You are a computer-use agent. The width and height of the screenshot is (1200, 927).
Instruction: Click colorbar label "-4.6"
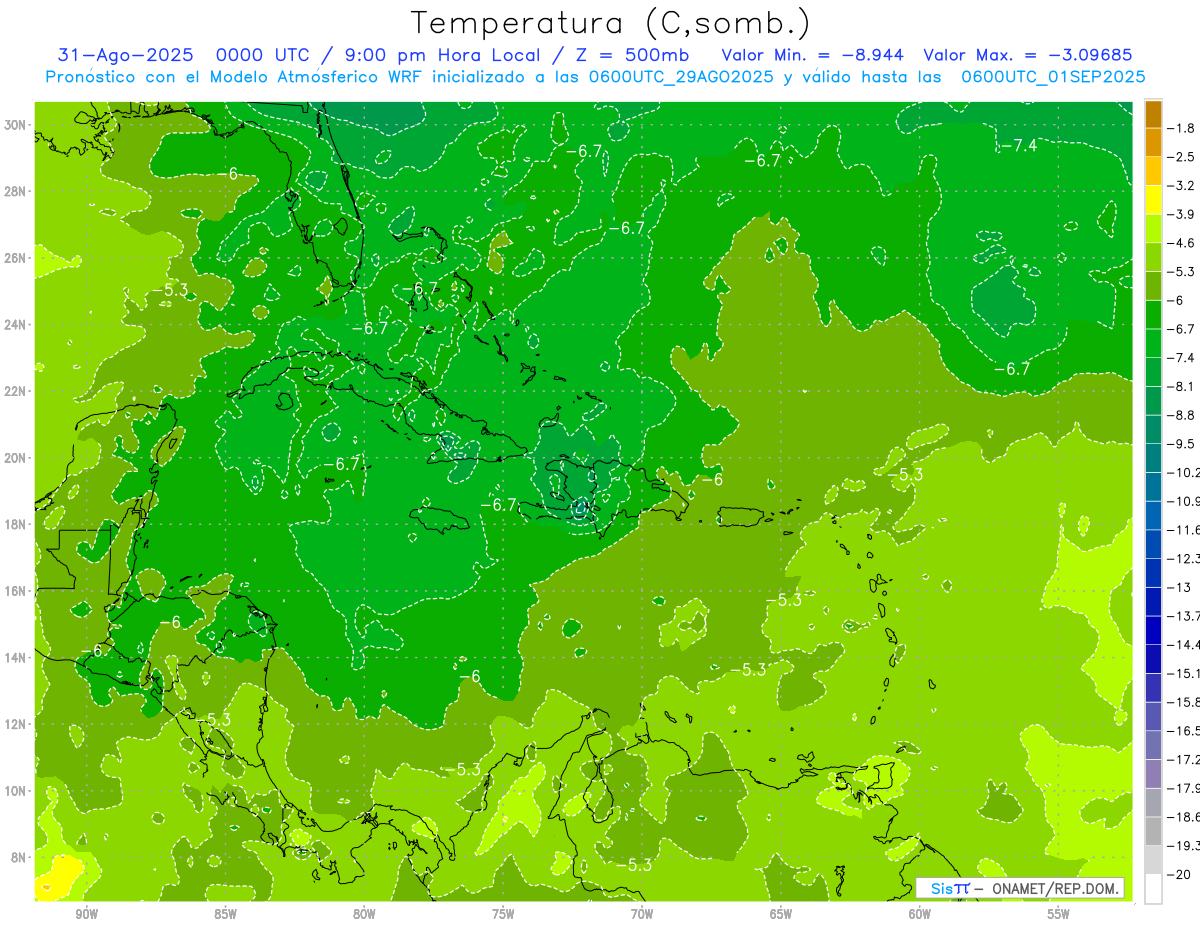(x=1183, y=243)
